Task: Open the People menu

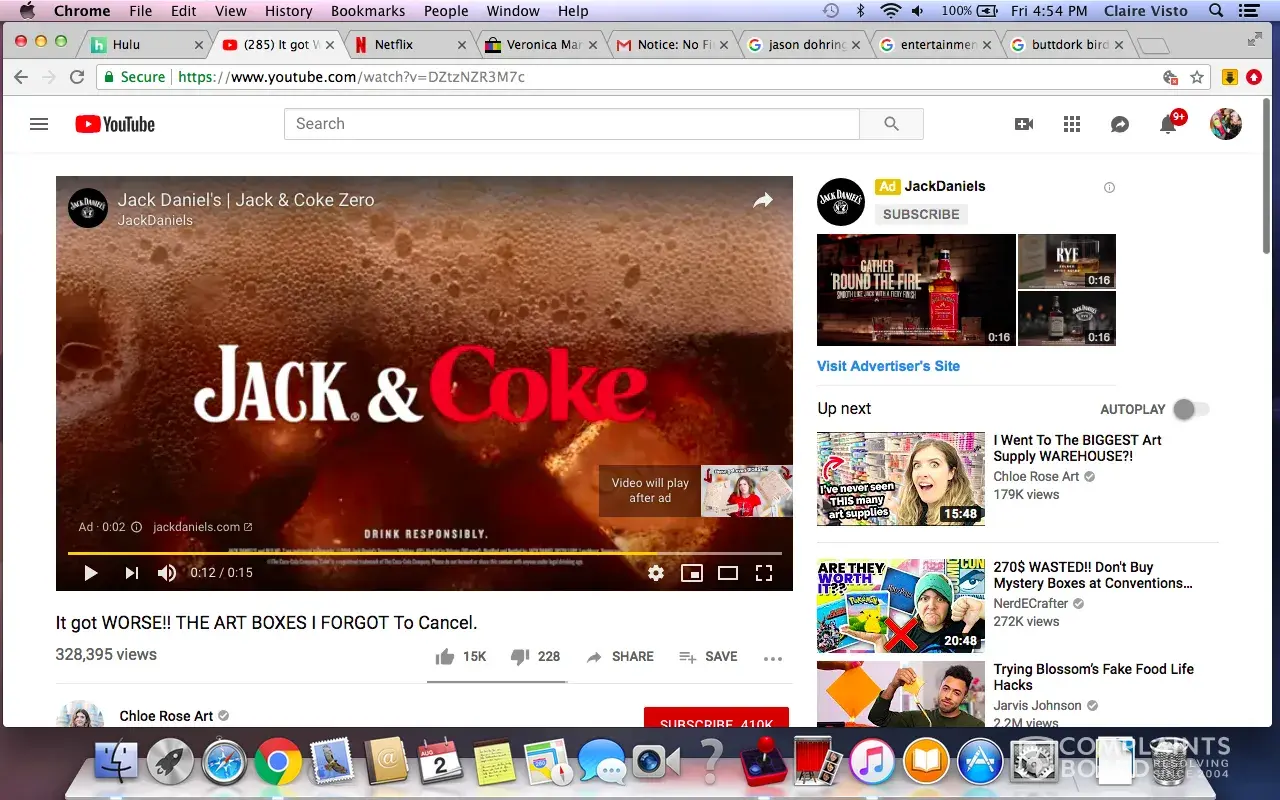Action: pos(446,11)
